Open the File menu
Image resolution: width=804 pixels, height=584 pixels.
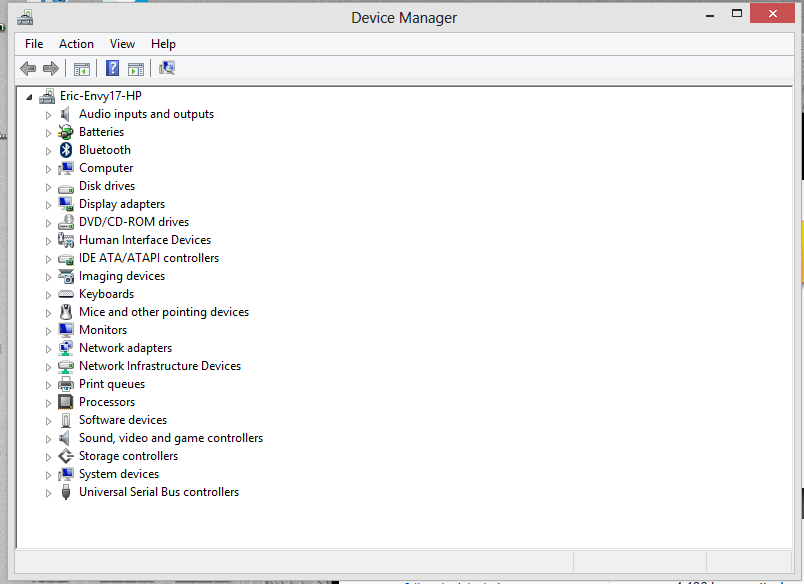pyautogui.click(x=34, y=44)
